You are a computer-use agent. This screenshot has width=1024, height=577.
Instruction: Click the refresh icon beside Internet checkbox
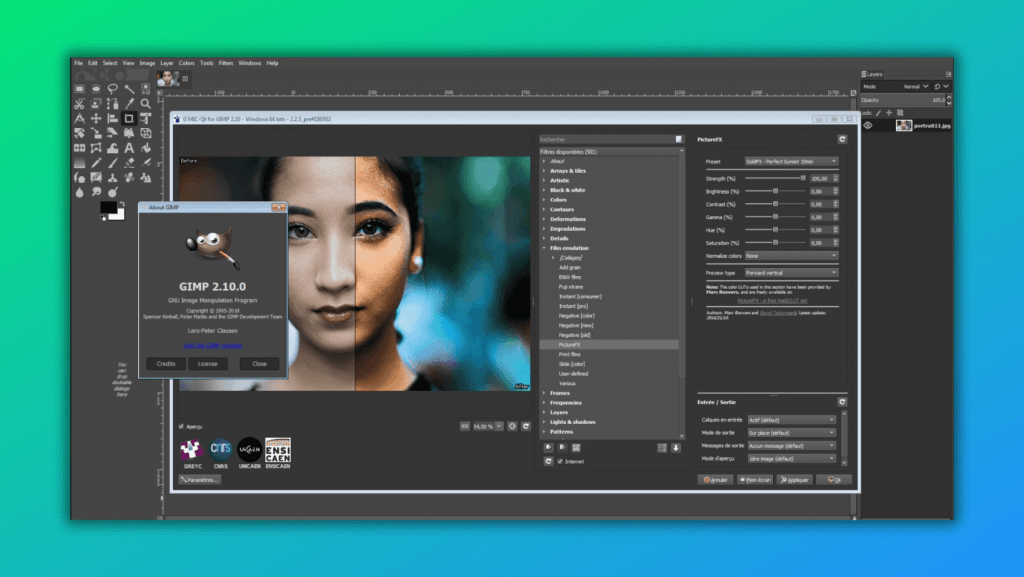coord(549,461)
